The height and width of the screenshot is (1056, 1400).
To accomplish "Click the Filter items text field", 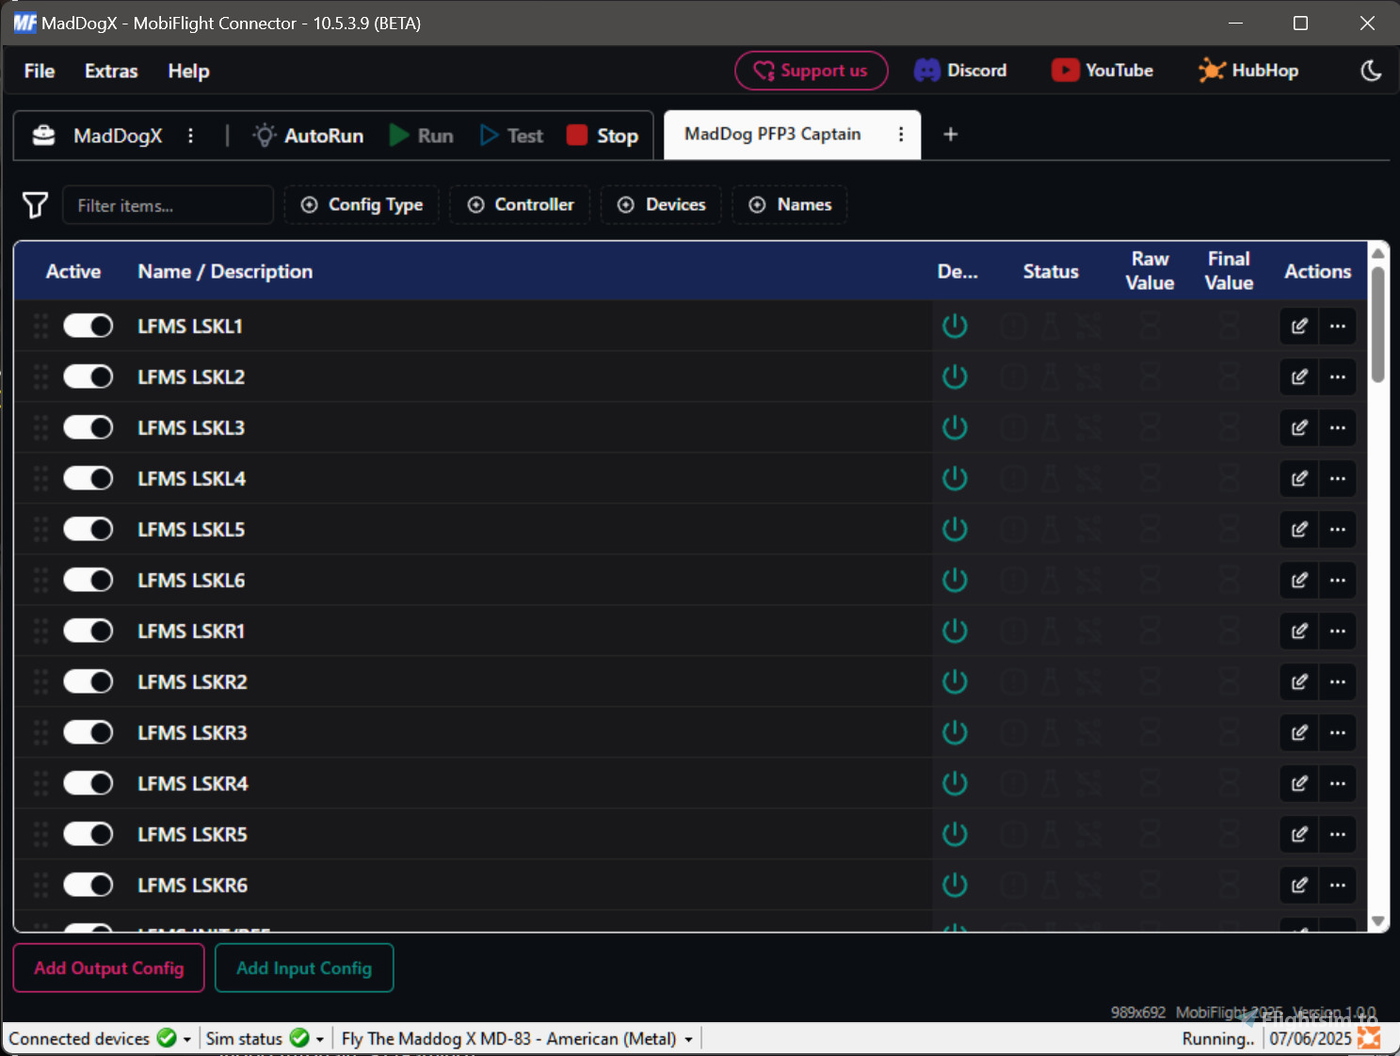I will 168,205.
